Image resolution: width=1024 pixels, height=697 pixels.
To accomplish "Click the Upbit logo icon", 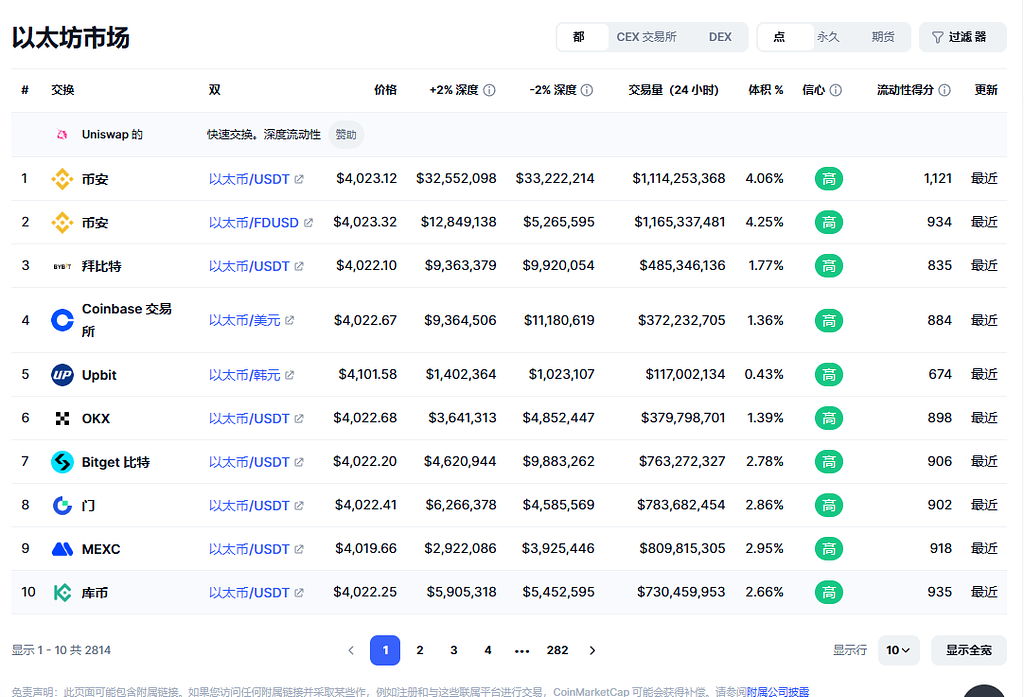I will coord(62,375).
